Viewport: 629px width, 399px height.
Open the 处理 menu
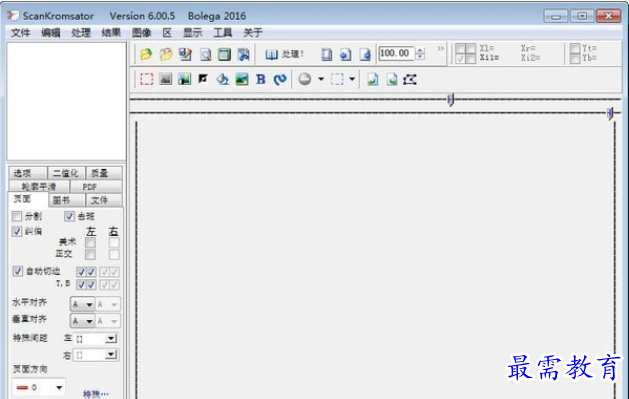coord(81,32)
